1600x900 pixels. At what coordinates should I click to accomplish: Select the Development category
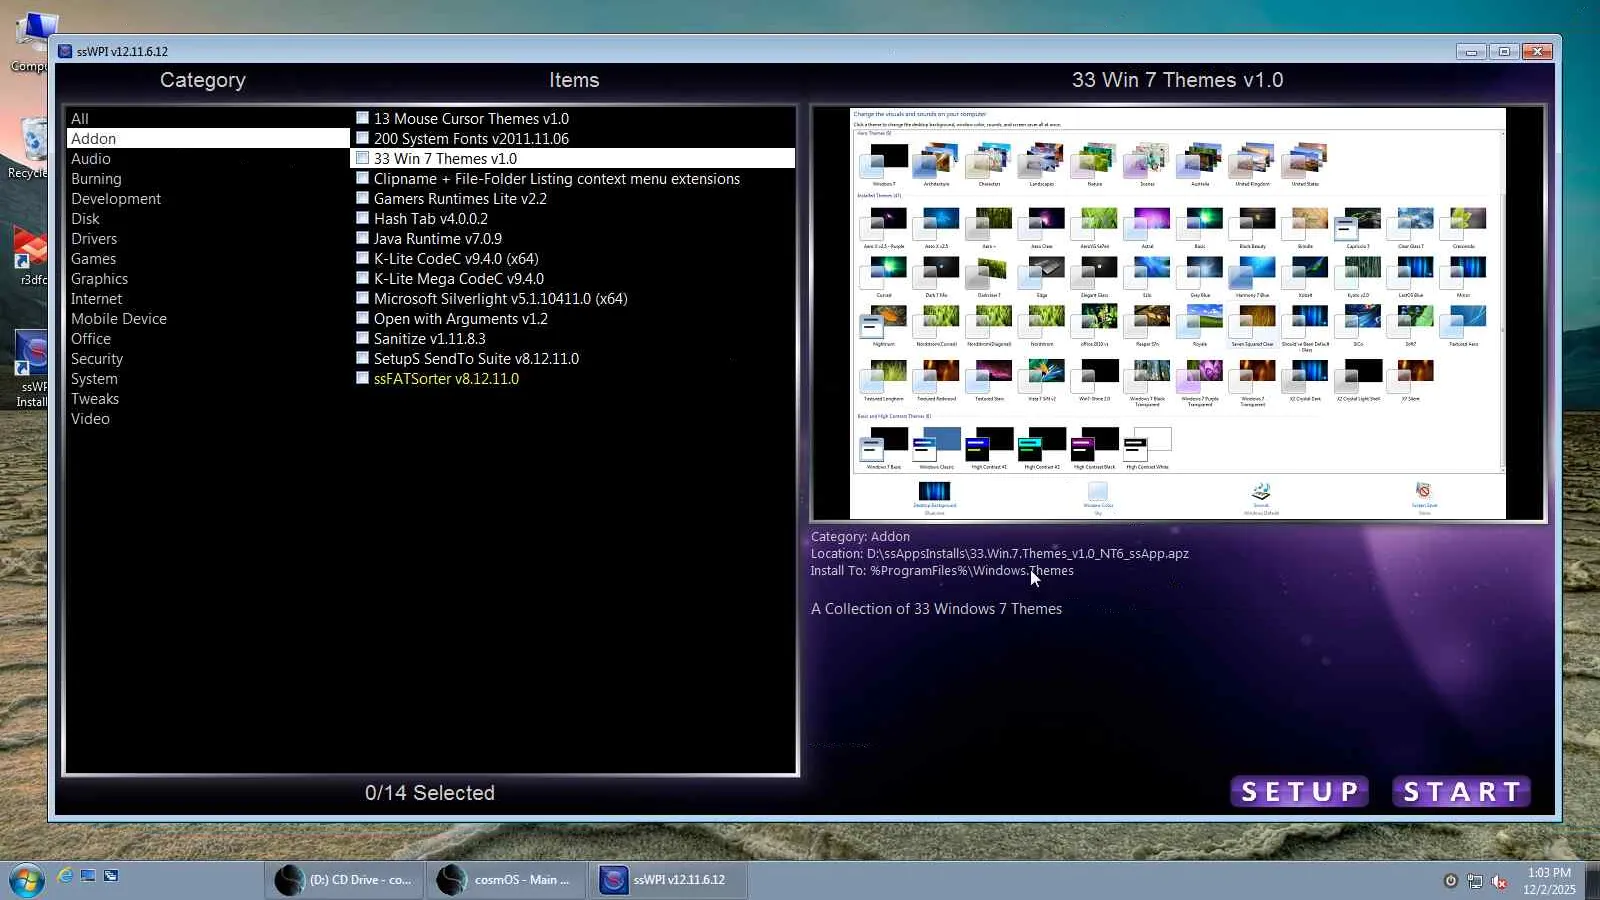(x=208, y=198)
